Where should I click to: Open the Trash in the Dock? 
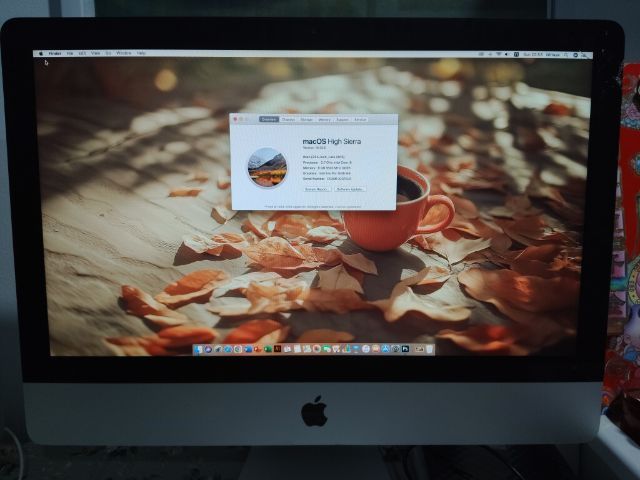point(429,349)
